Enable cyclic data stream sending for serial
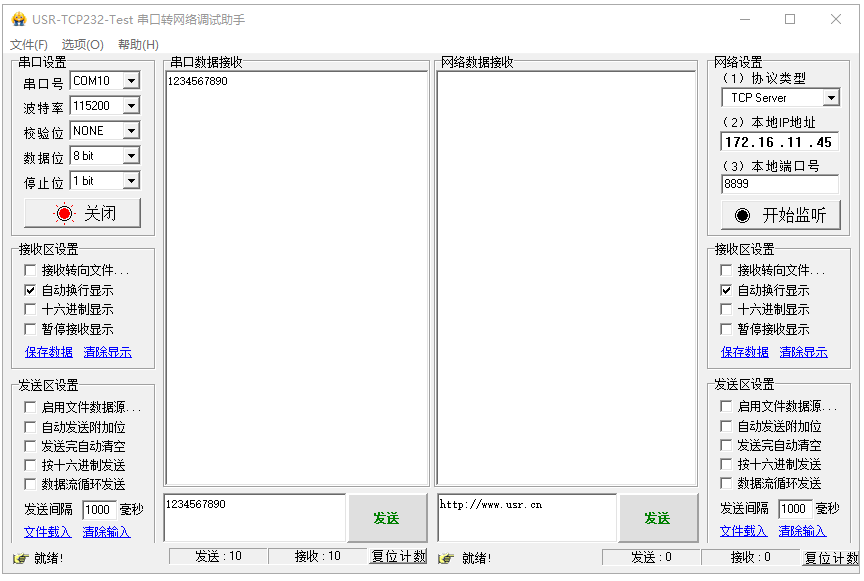This screenshot has width=864, height=581. pos(30,485)
